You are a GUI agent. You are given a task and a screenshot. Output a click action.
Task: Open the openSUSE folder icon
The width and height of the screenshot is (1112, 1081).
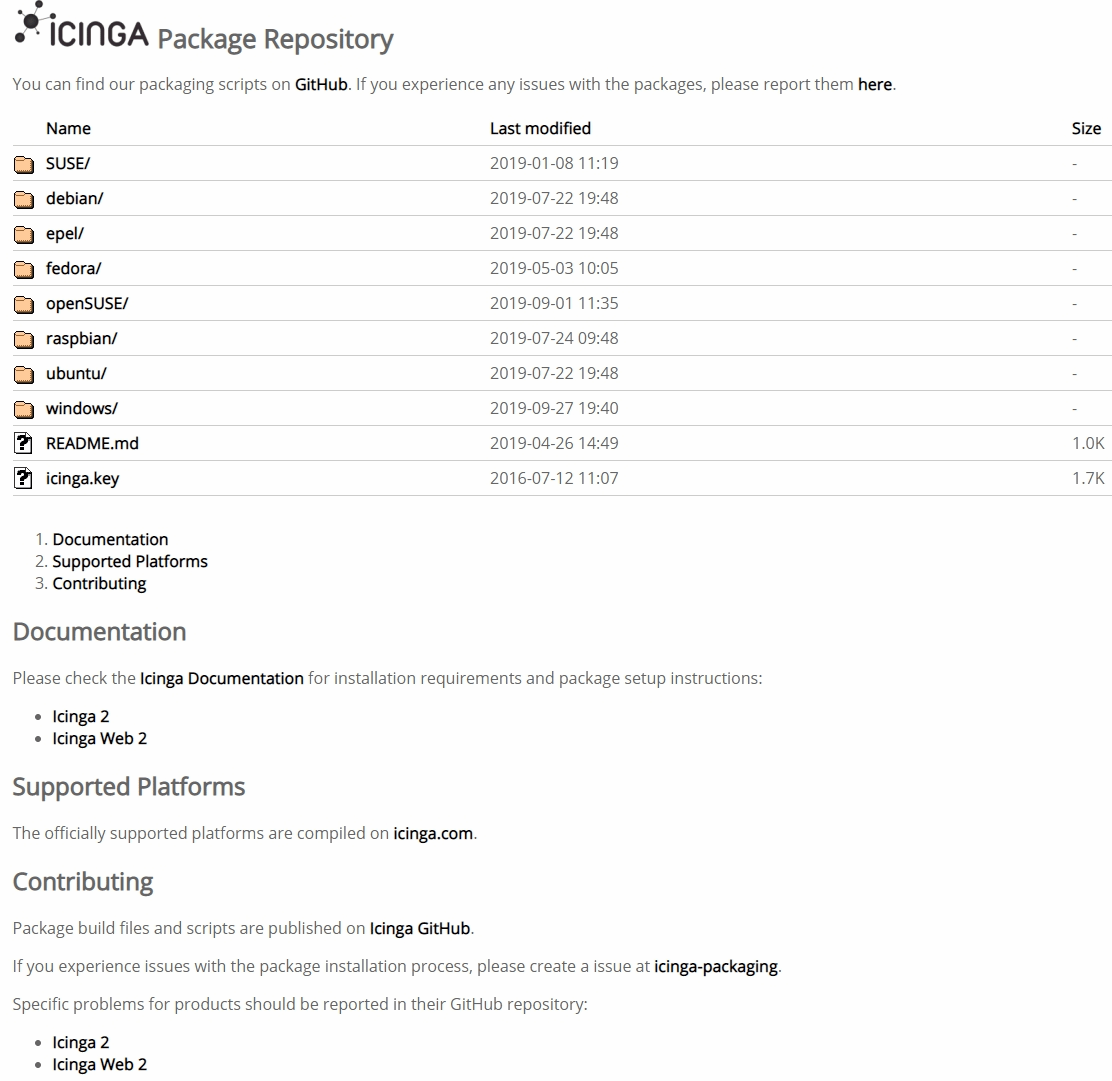point(23,303)
